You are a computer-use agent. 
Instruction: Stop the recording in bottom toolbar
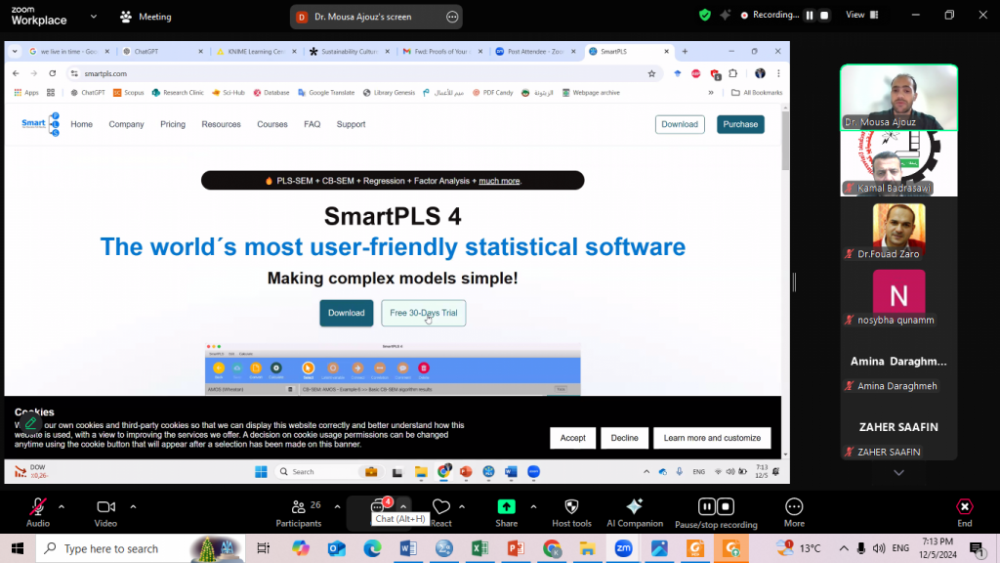tap(726, 506)
